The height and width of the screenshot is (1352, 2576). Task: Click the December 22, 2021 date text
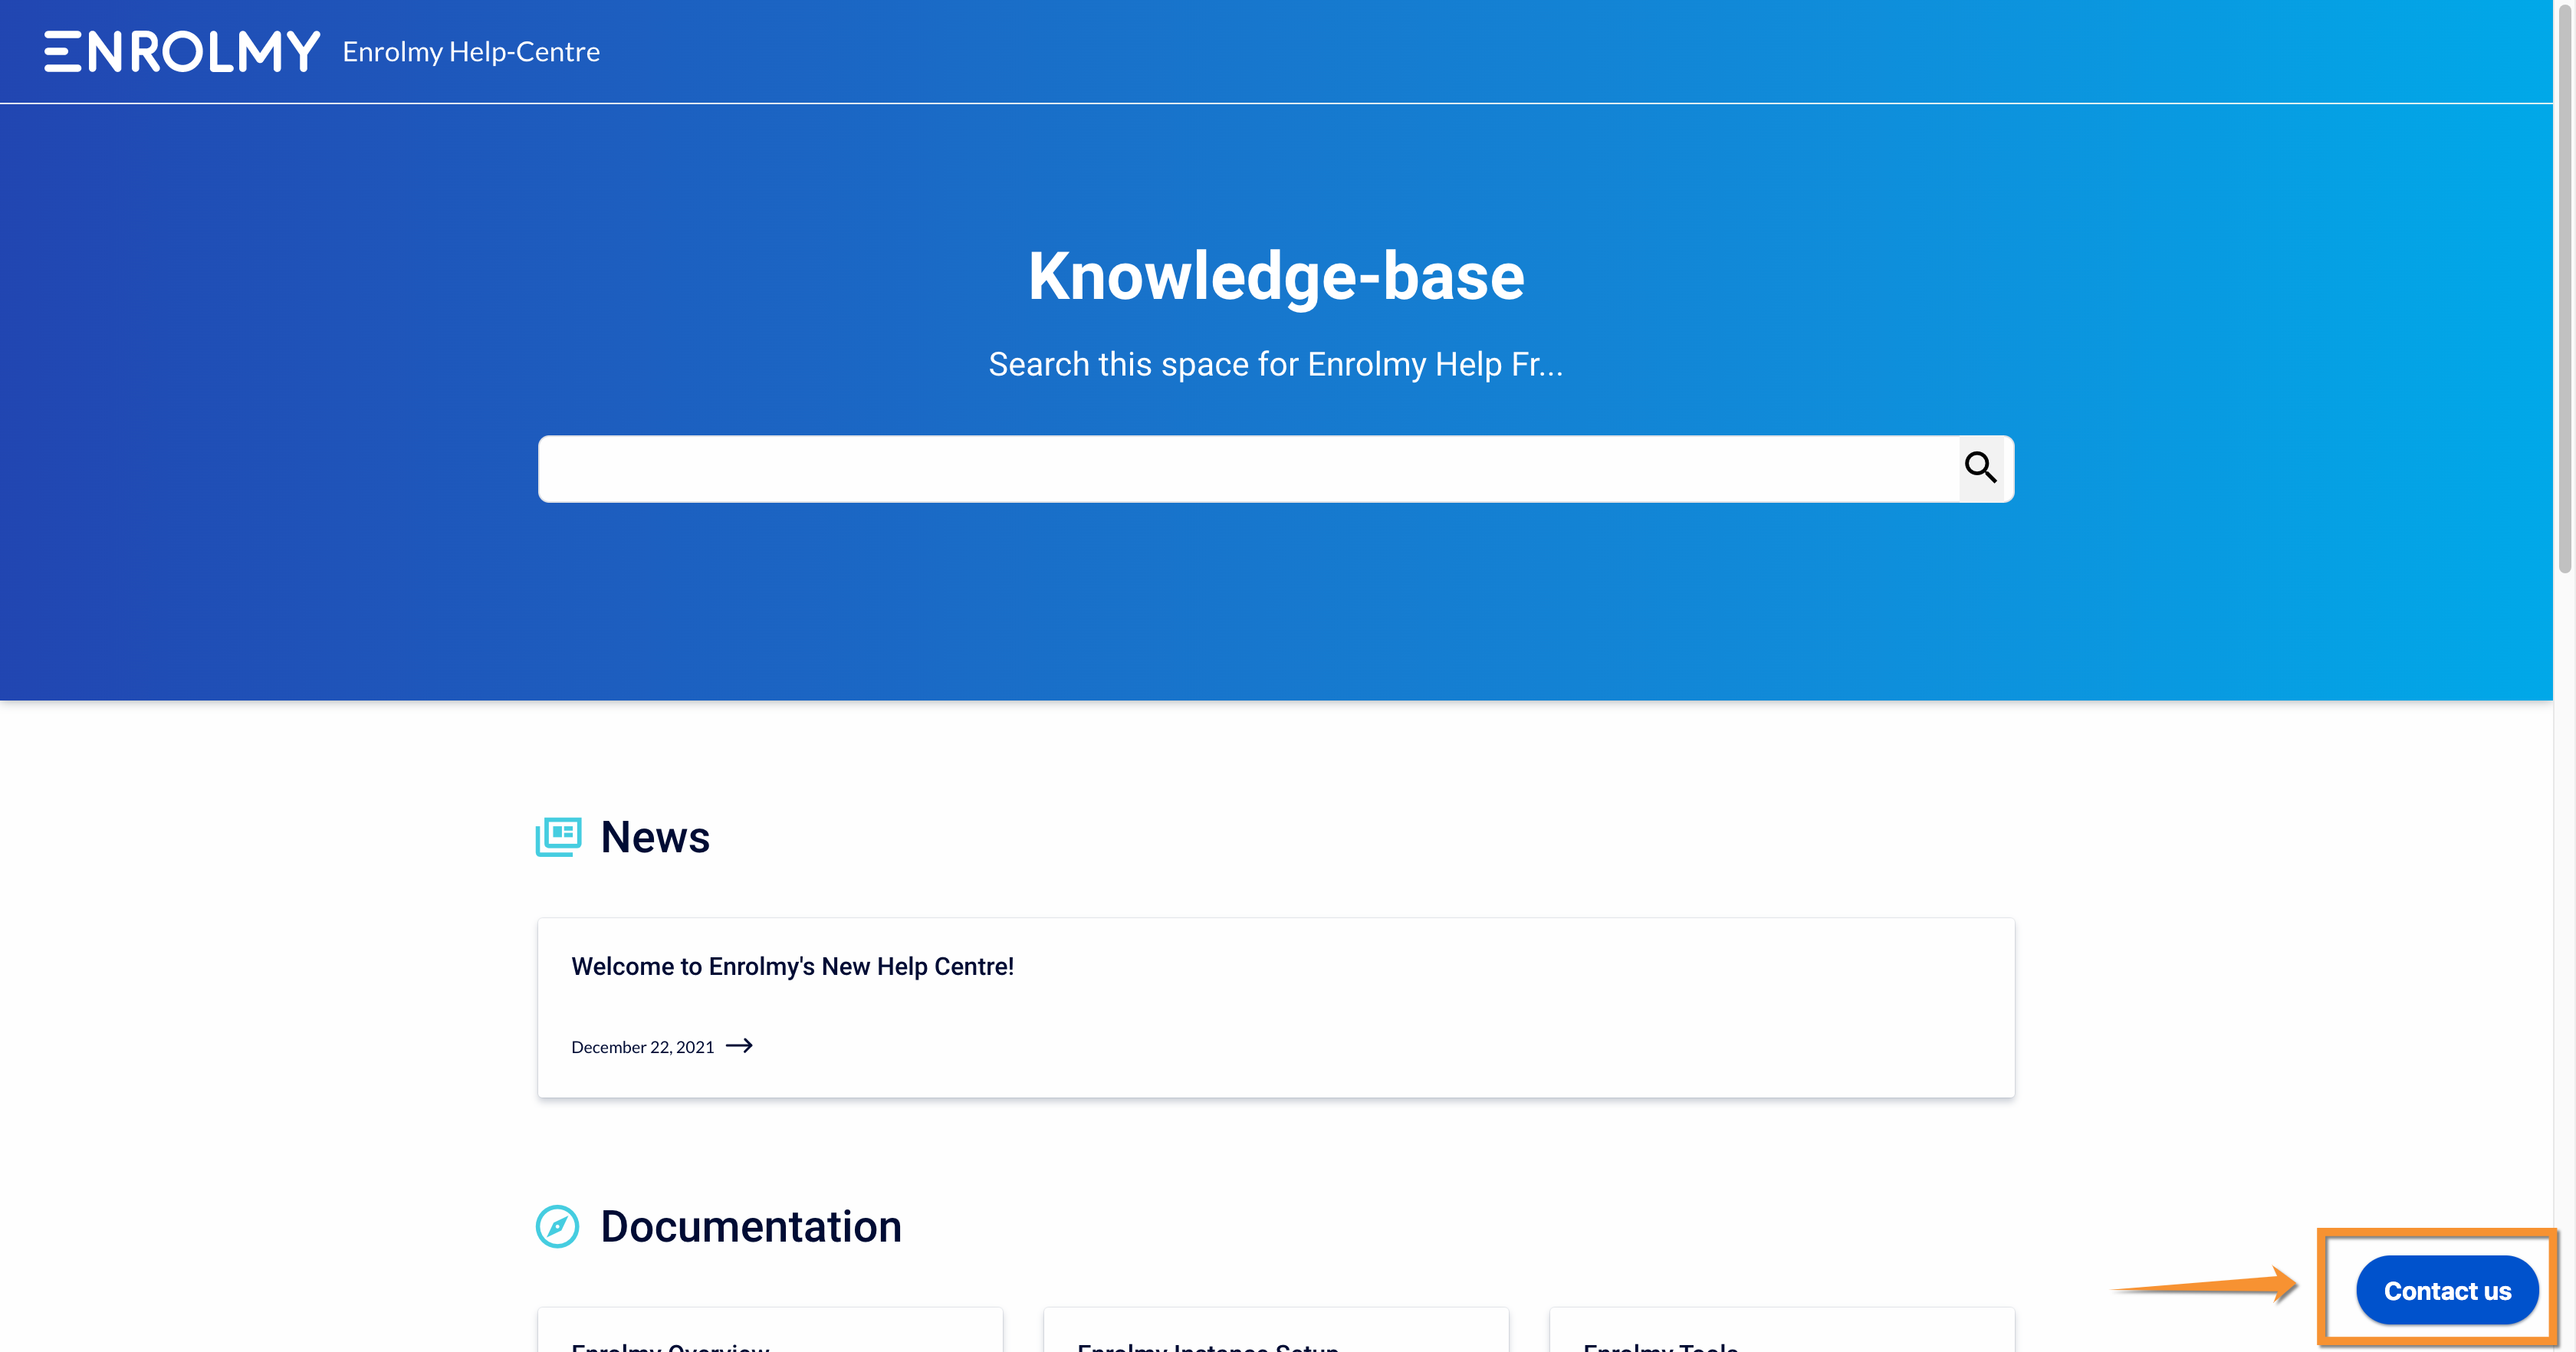pos(643,1047)
